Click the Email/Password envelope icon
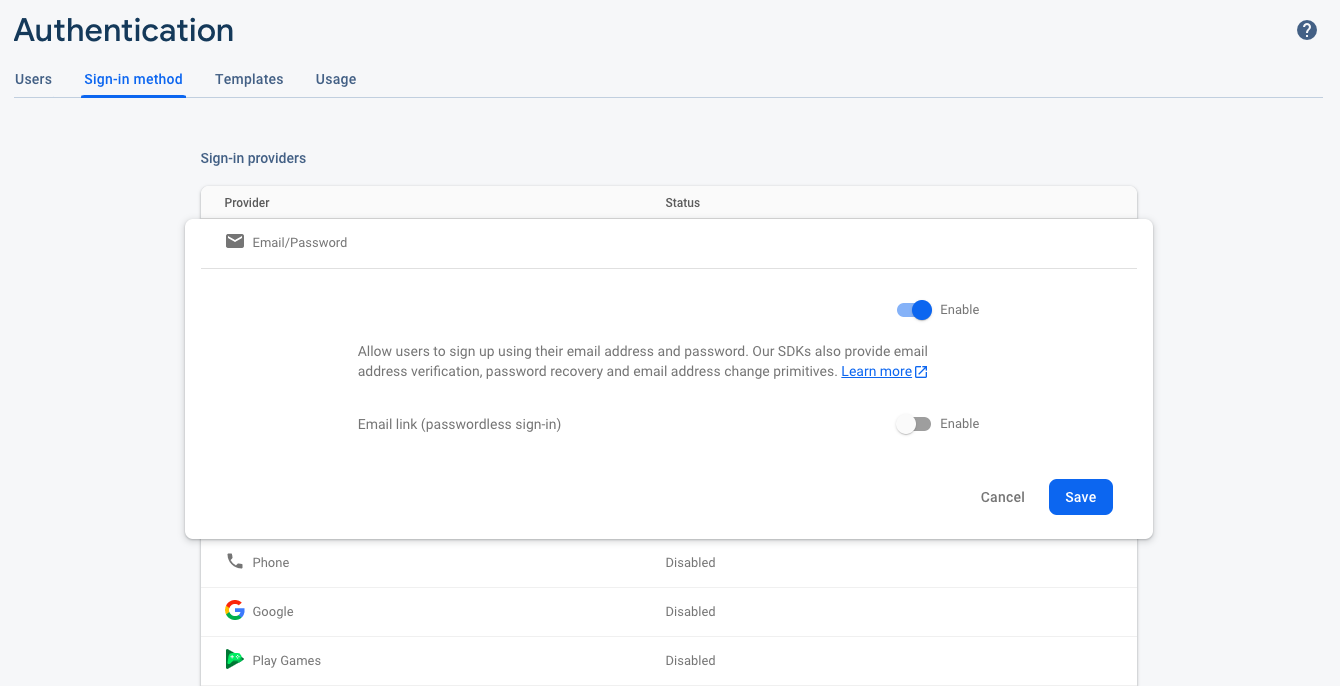The width and height of the screenshot is (1340, 686). coord(235,241)
